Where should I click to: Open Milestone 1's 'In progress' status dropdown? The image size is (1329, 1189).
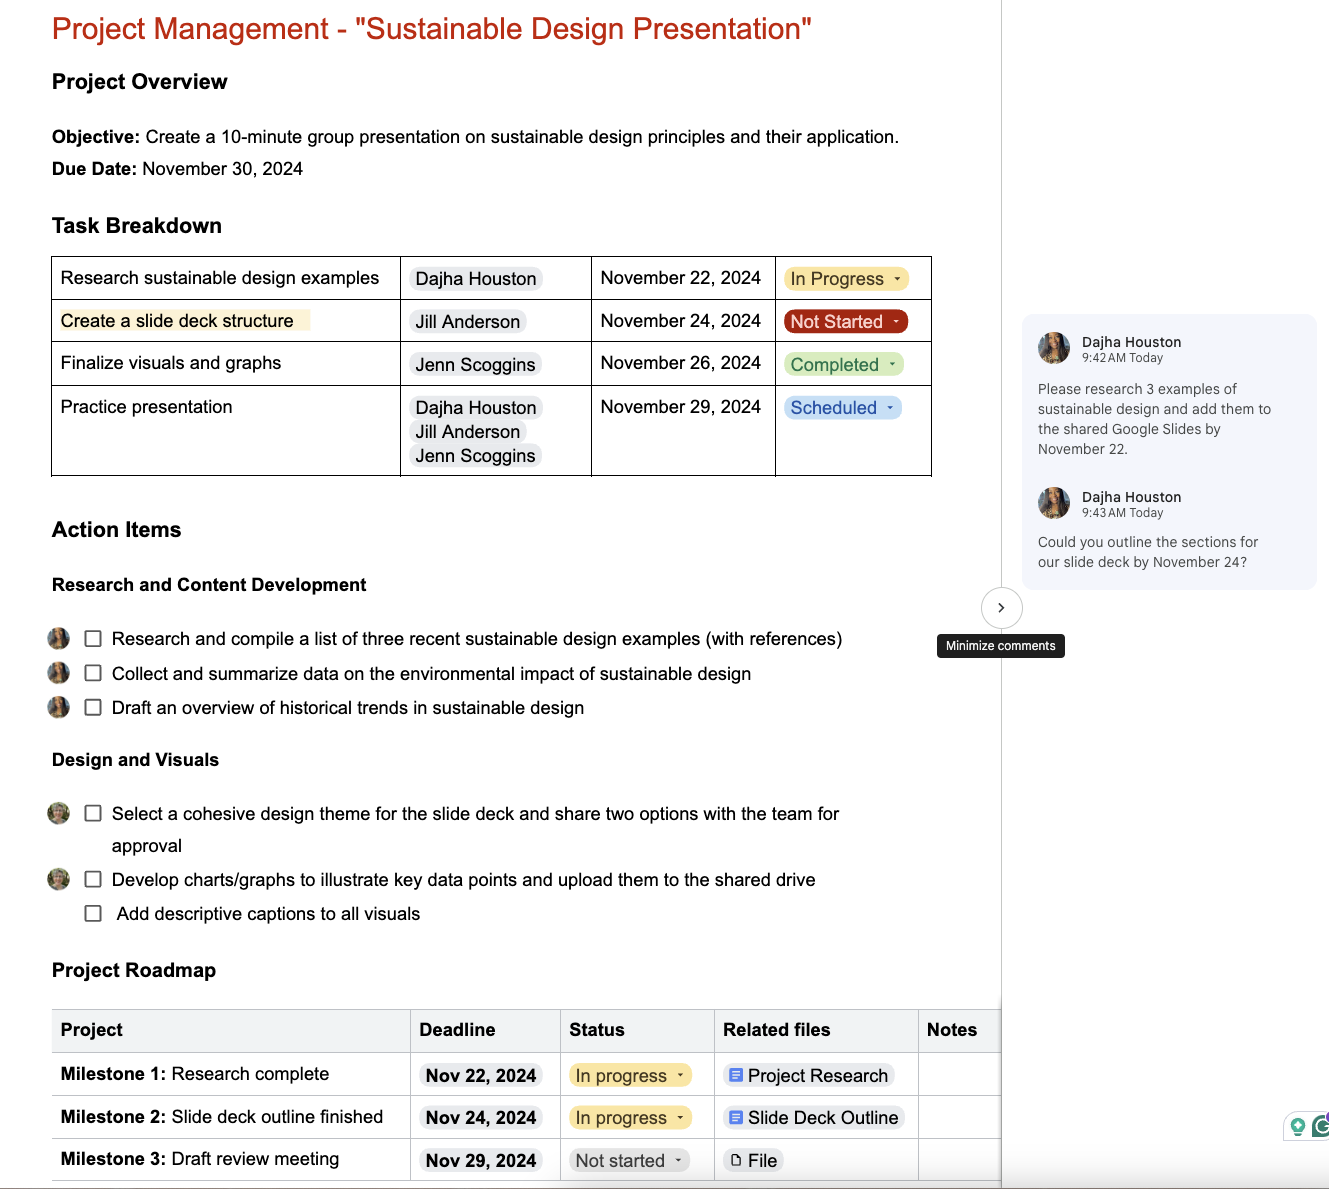point(679,1075)
